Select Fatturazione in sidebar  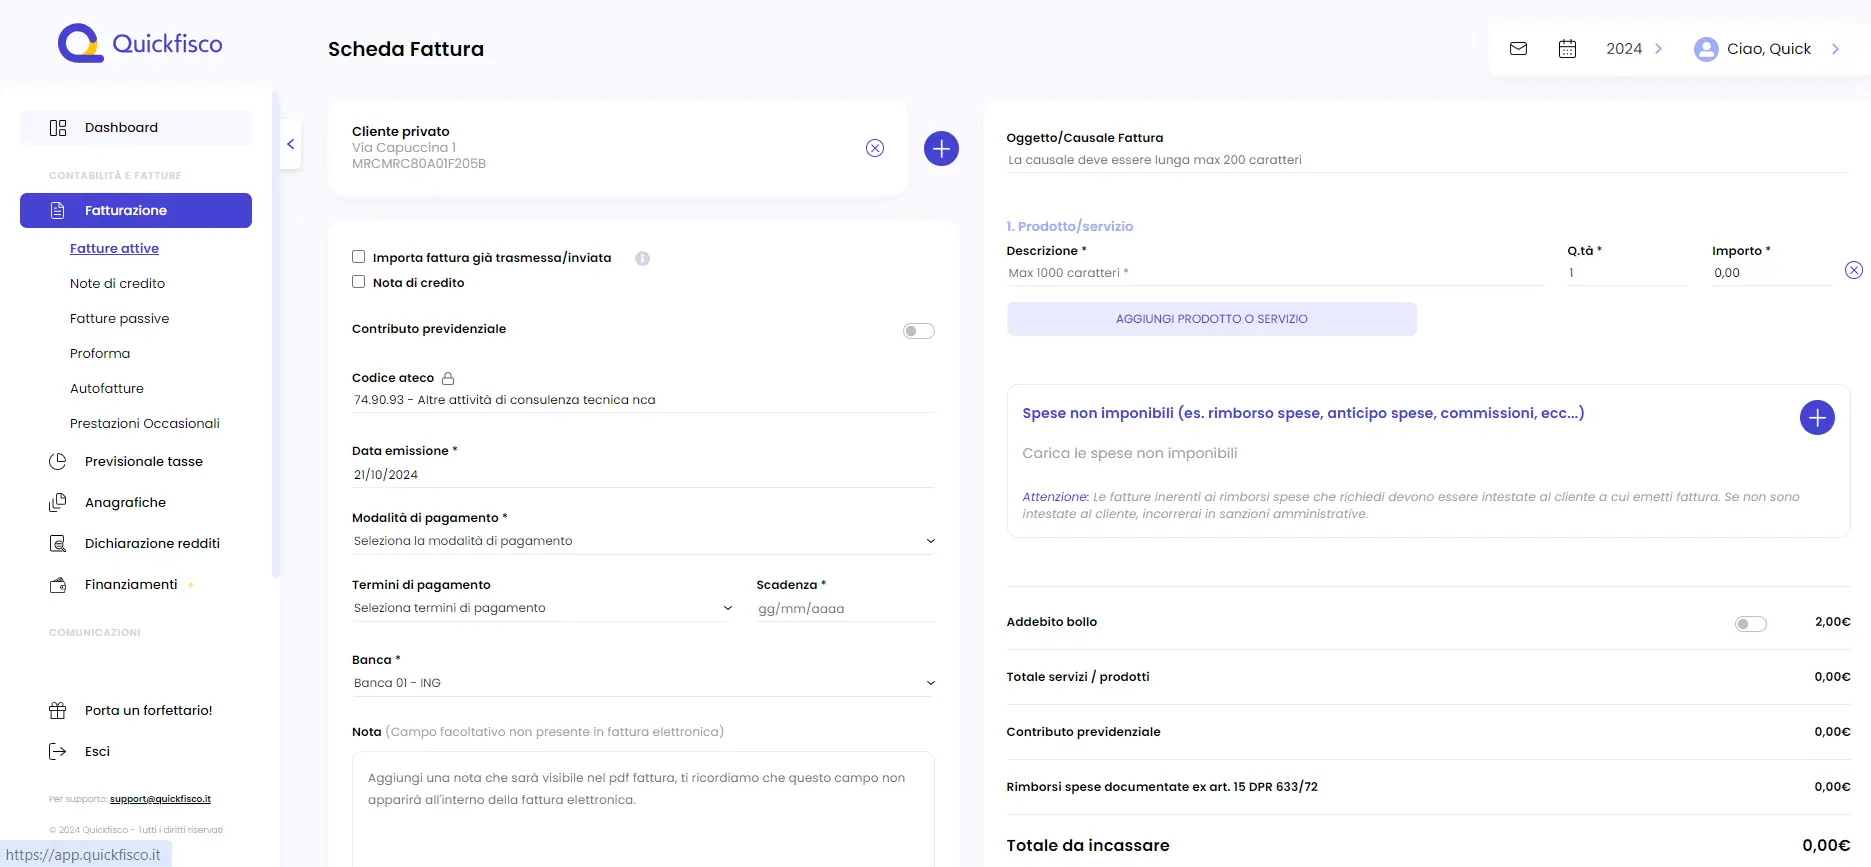tap(136, 211)
